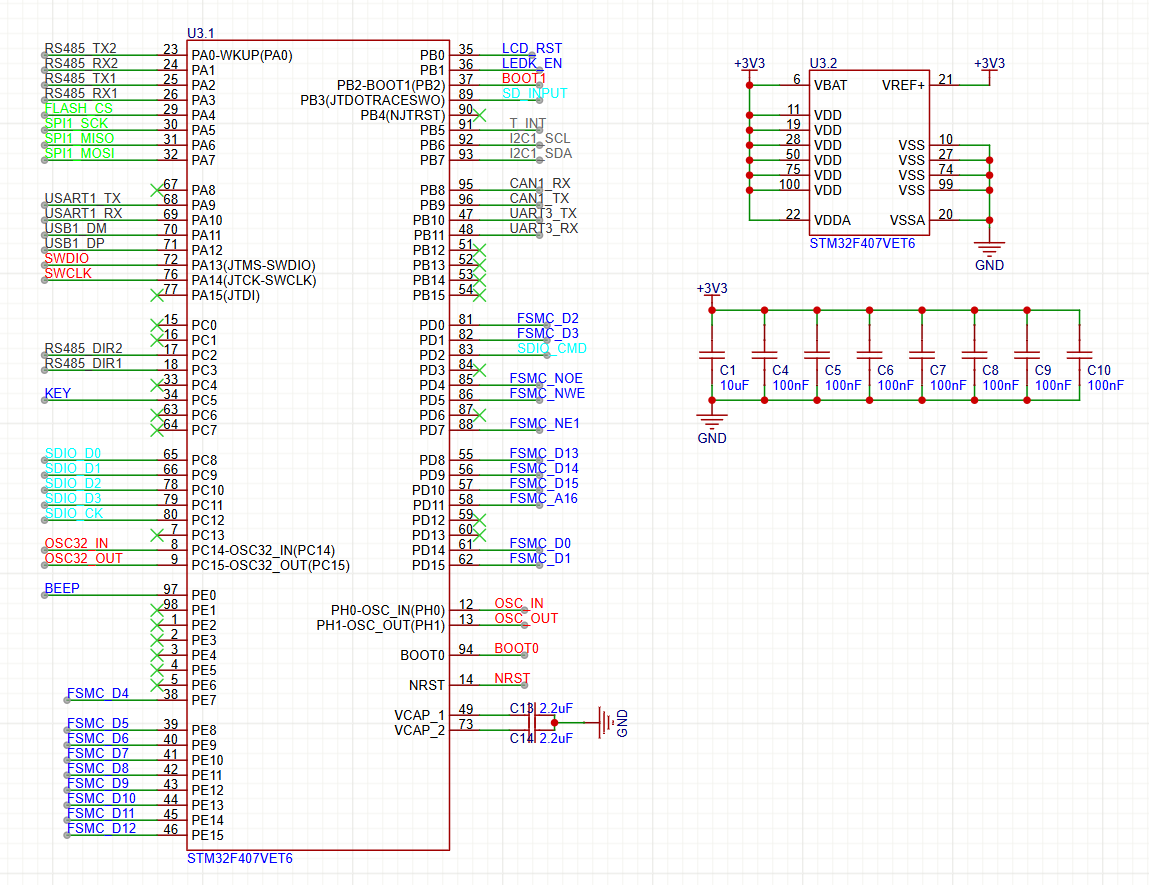Screen dimensions: 1149x885
Task: Select capacitor C10 symbol
Action: (x=1080, y=355)
